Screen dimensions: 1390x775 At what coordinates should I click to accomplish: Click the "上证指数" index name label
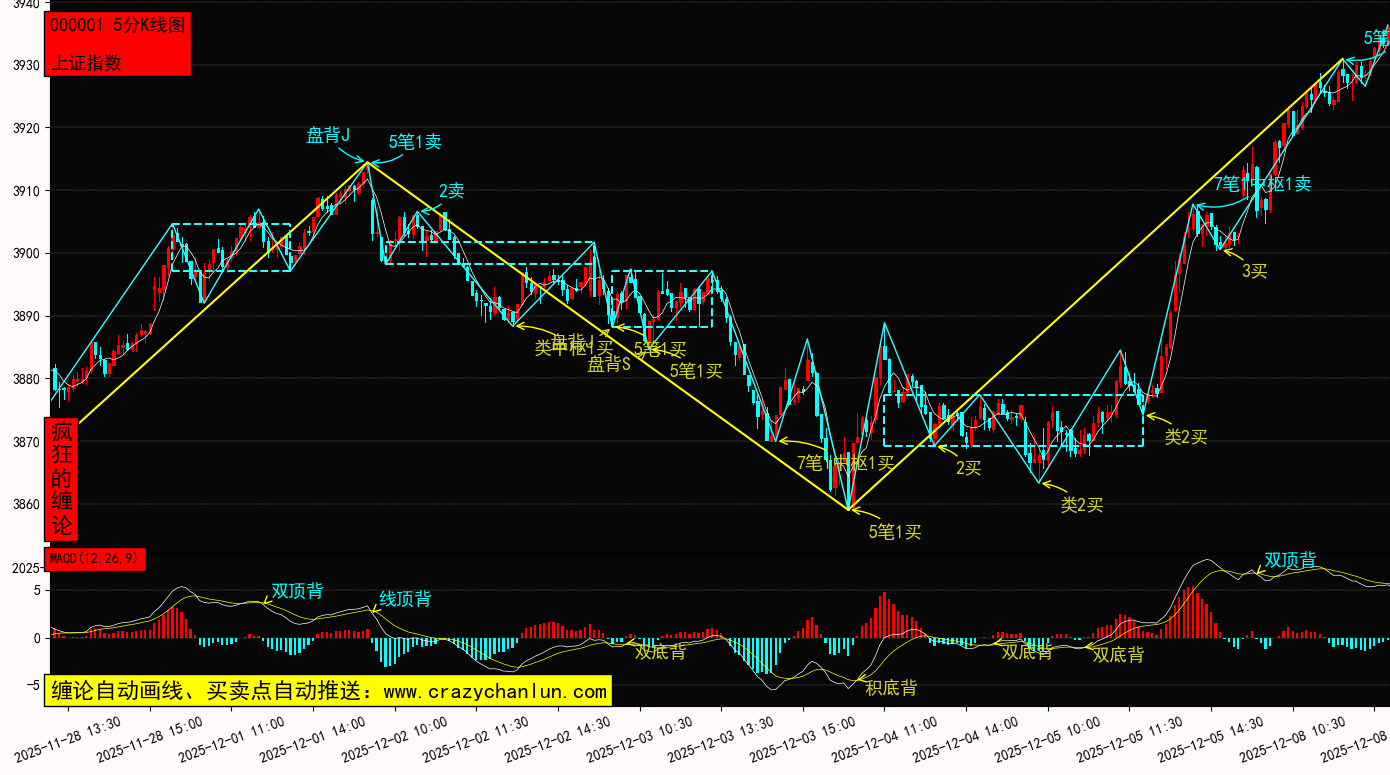point(86,62)
